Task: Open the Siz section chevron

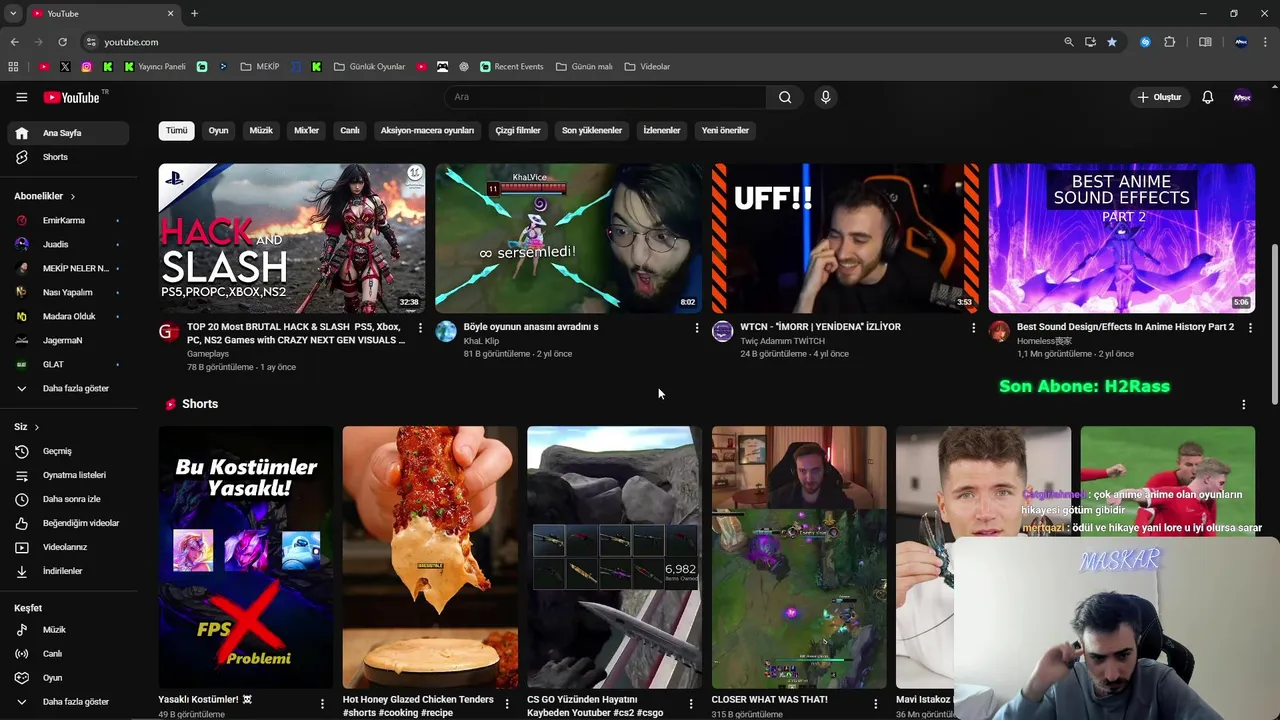Action: (x=37, y=427)
